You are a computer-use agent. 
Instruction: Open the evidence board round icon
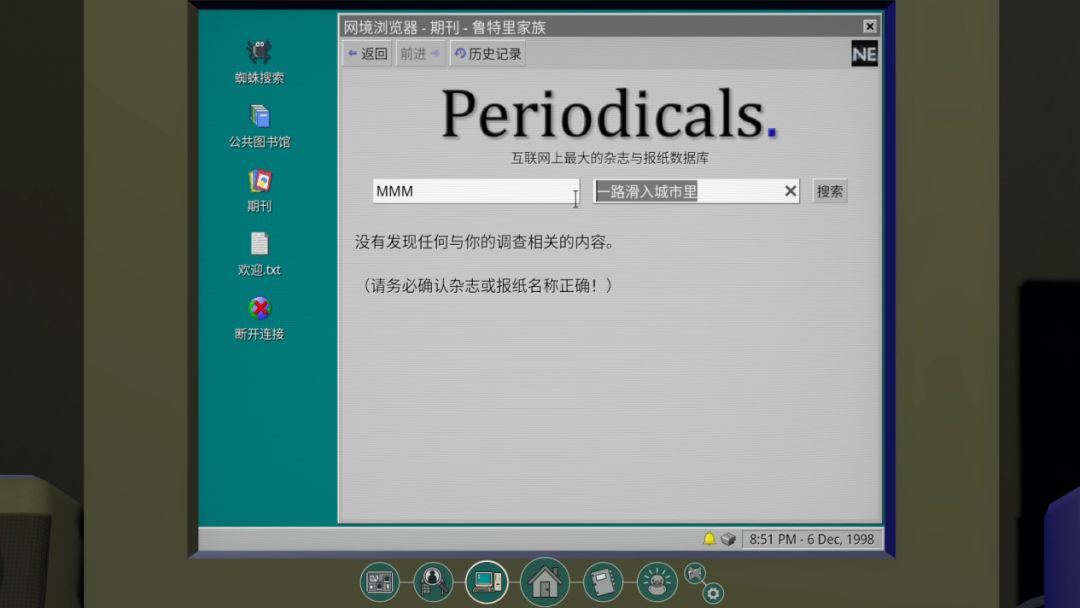[x=380, y=583]
